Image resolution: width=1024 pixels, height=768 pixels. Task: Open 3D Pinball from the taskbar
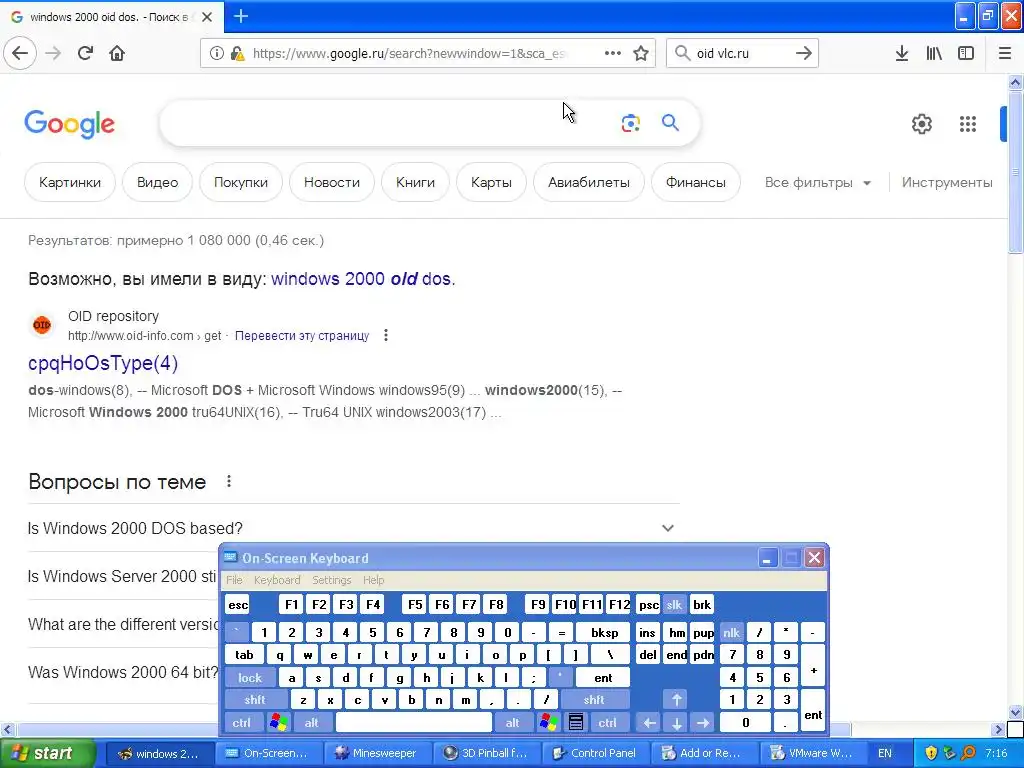pos(487,753)
